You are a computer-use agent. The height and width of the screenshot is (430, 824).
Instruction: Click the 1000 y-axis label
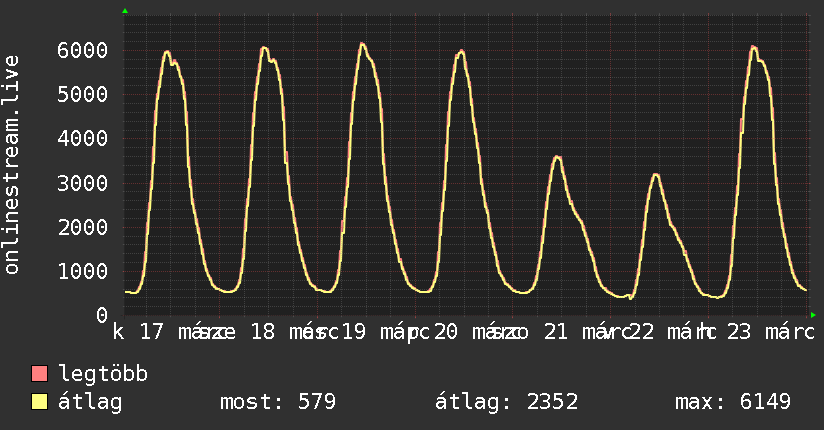[83, 272]
